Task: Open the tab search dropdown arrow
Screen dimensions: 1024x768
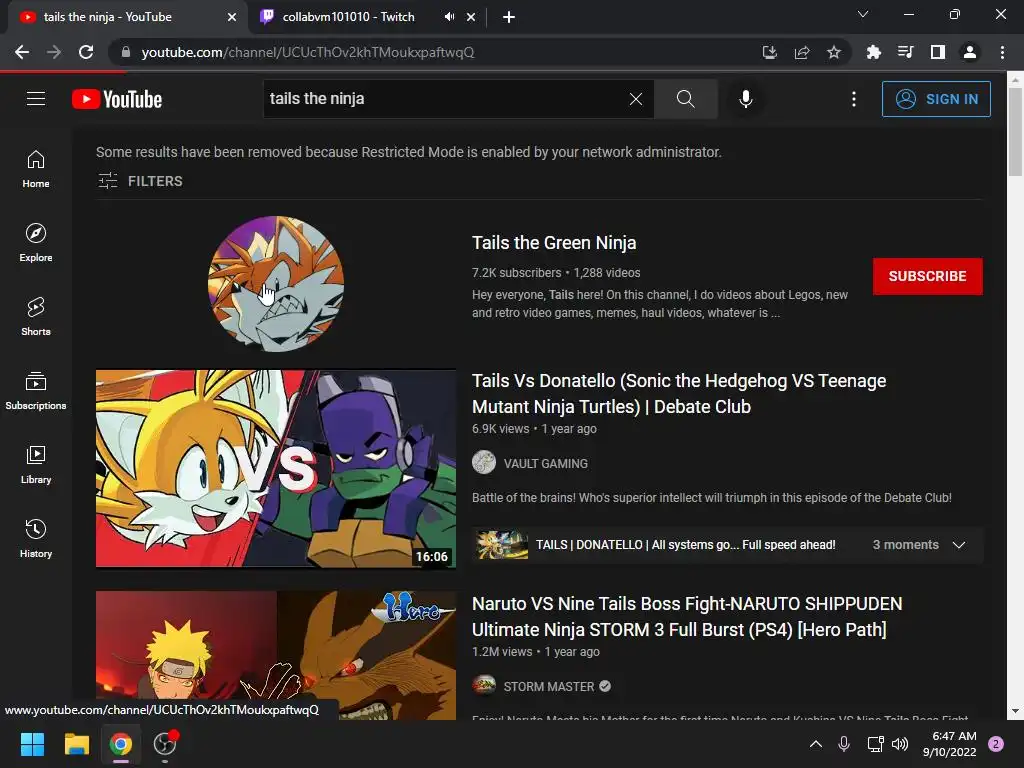Action: click(x=863, y=14)
